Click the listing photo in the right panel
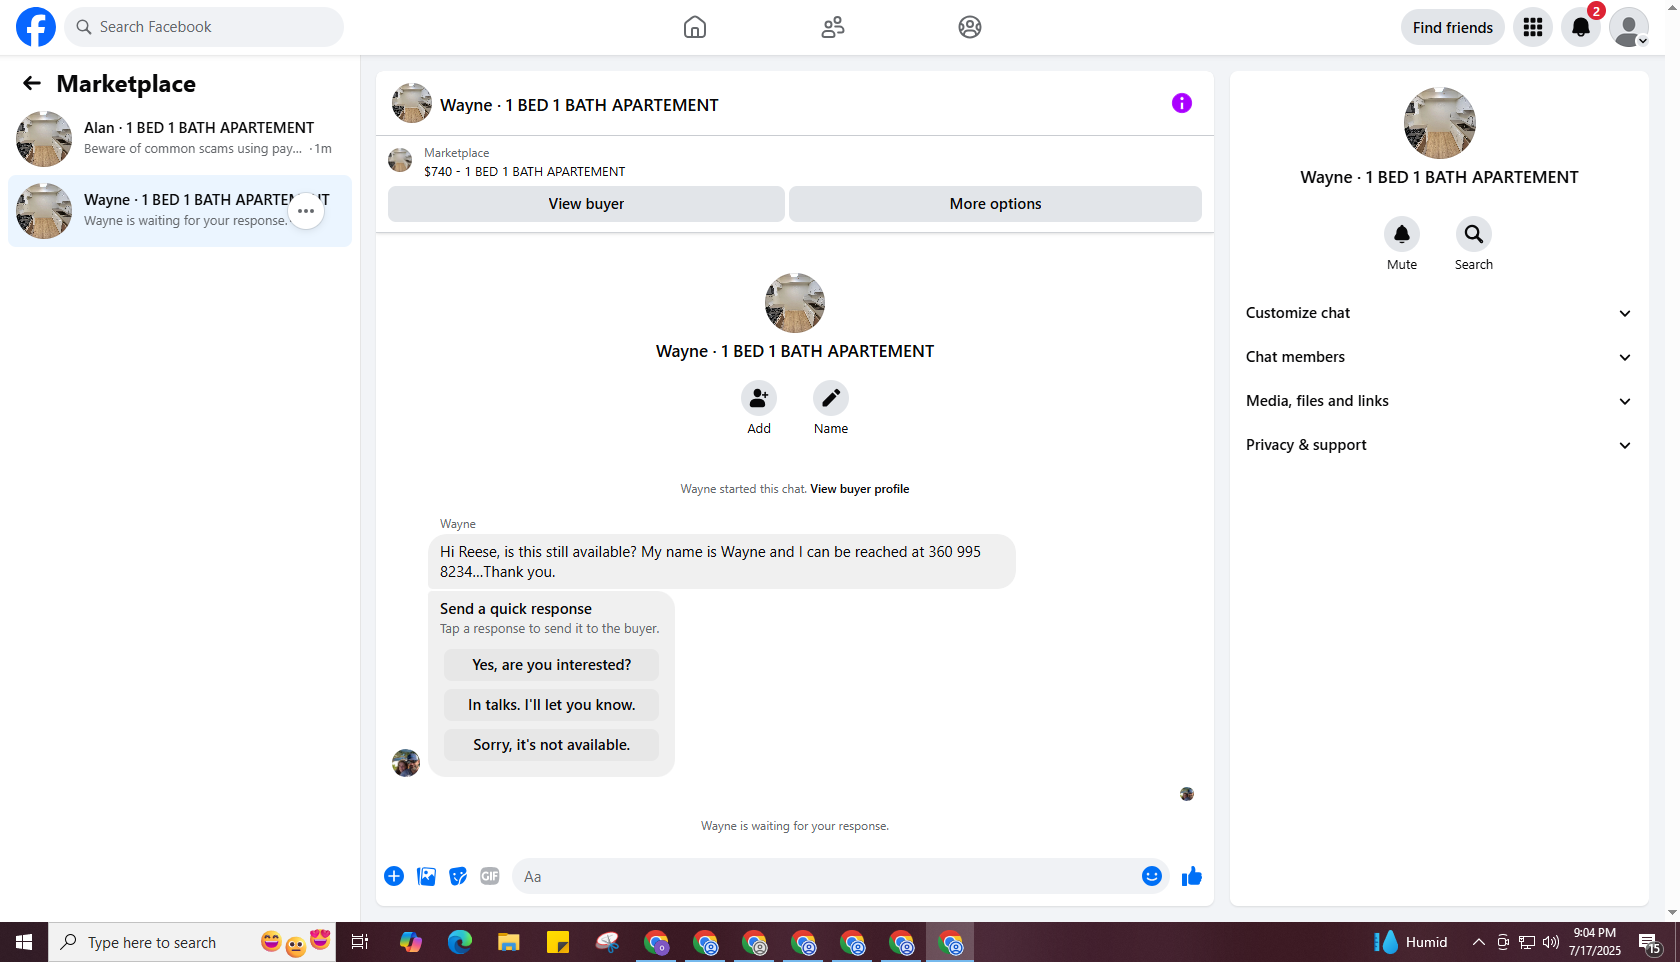Image resolution: width=1680 pixels, height=962 pixels. 1439,123
